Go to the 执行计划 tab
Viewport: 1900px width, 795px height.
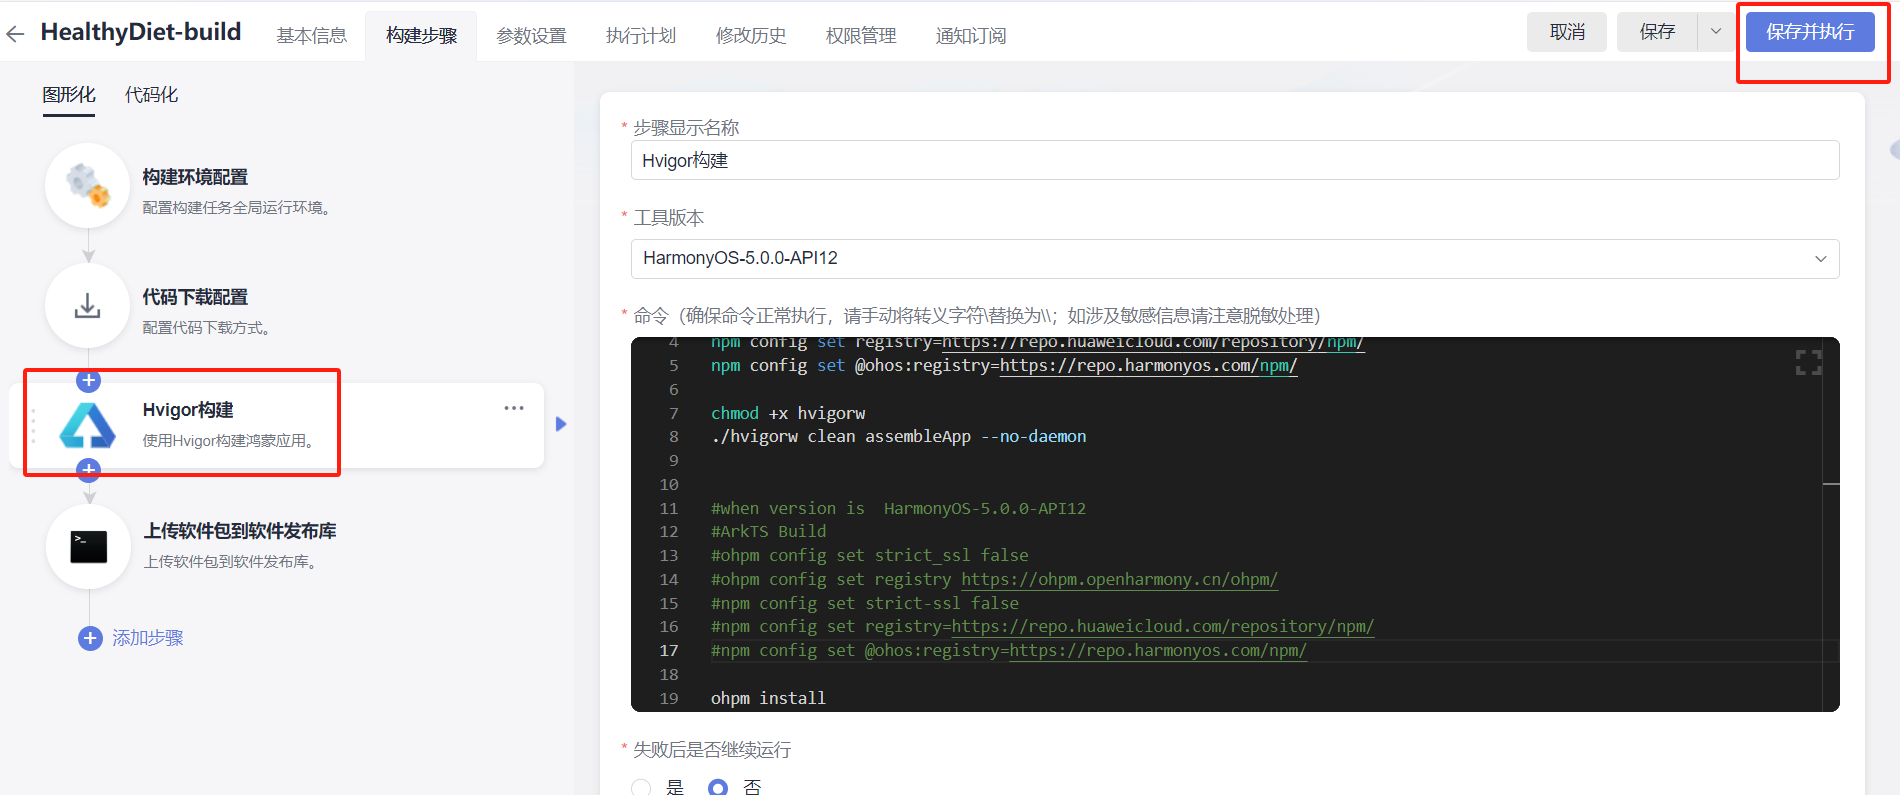click(641, 36)
